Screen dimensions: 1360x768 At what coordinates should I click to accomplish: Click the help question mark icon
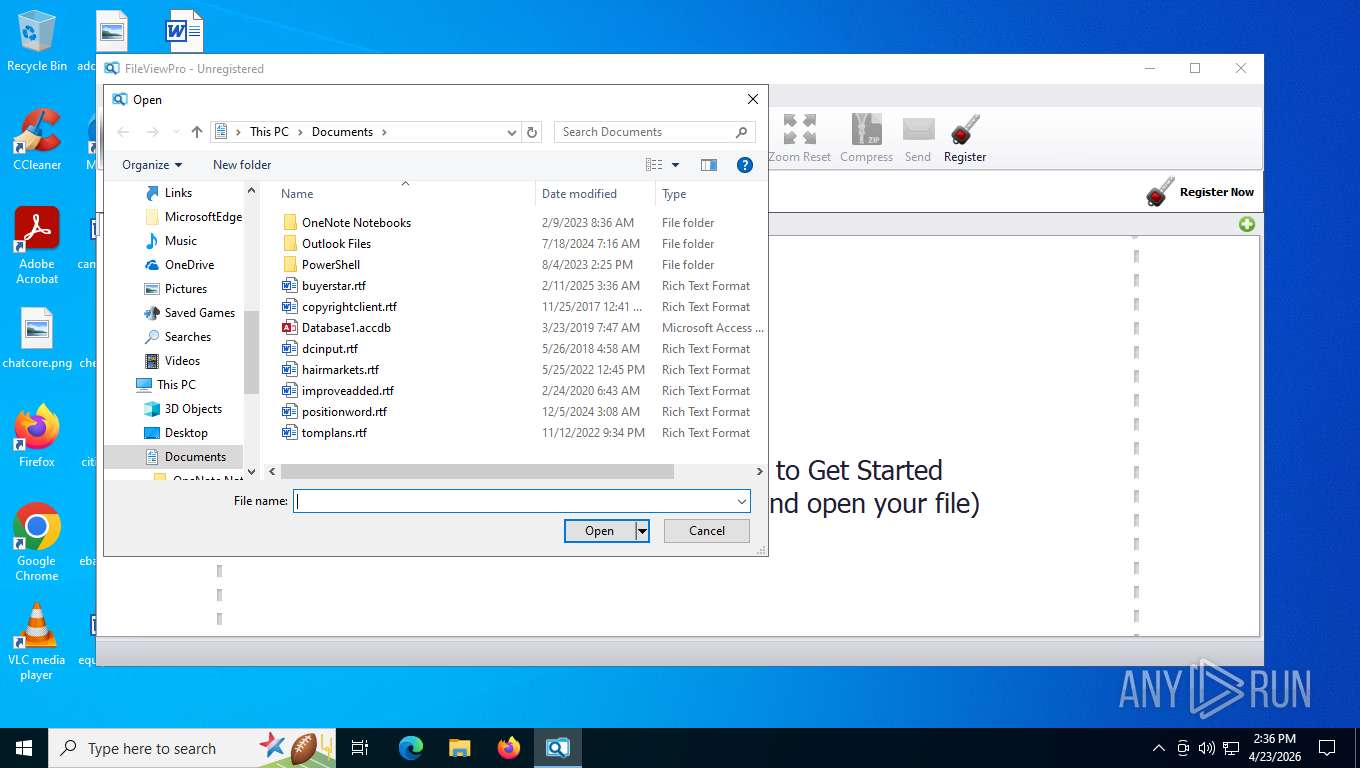click(x=744, y=165)
